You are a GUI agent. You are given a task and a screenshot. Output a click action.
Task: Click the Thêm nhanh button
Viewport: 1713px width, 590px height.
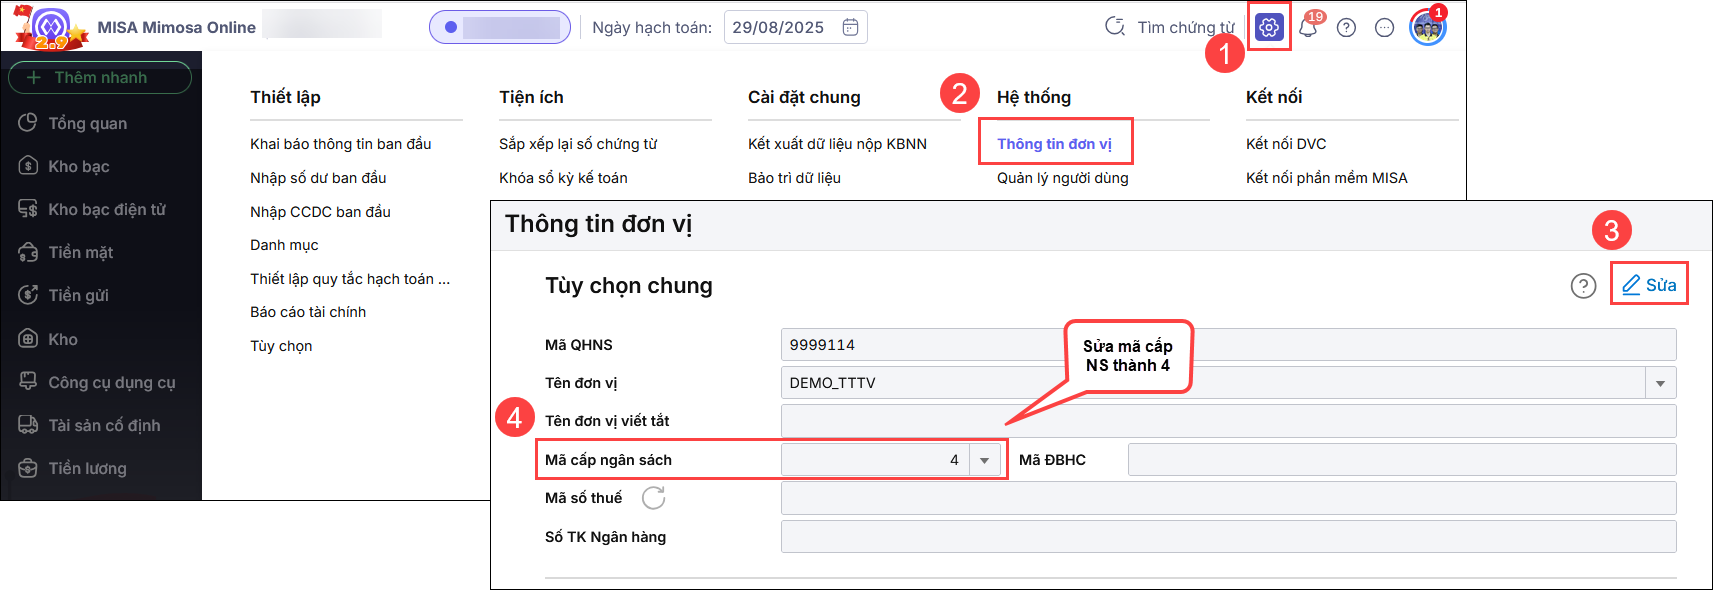(100, 78)
